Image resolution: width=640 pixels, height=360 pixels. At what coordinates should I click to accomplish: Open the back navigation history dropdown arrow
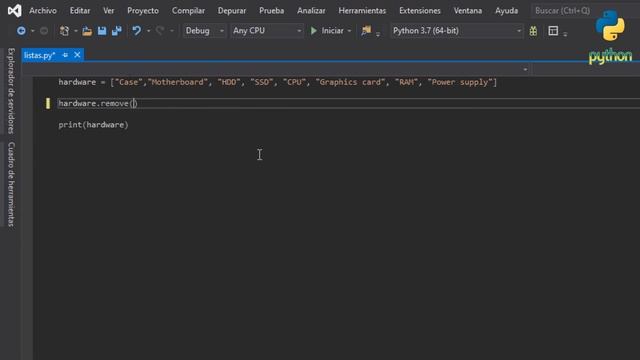click(x=33, y=31)
